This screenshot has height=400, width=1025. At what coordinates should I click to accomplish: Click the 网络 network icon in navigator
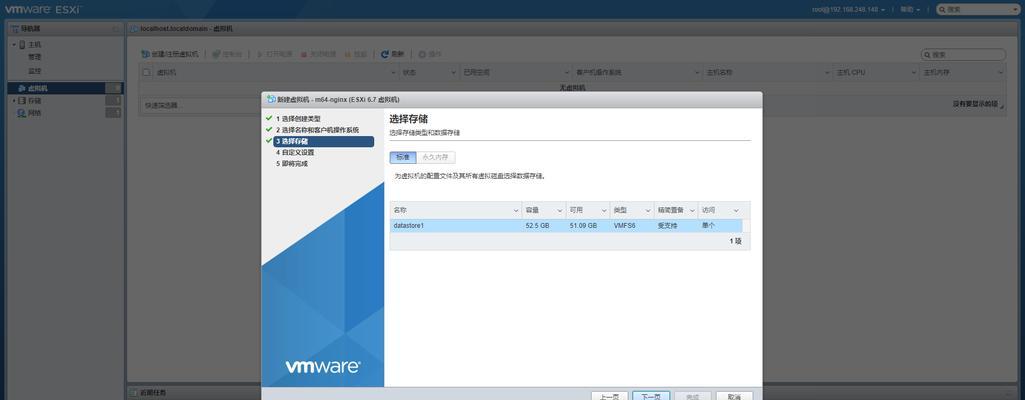click(22, 113)
